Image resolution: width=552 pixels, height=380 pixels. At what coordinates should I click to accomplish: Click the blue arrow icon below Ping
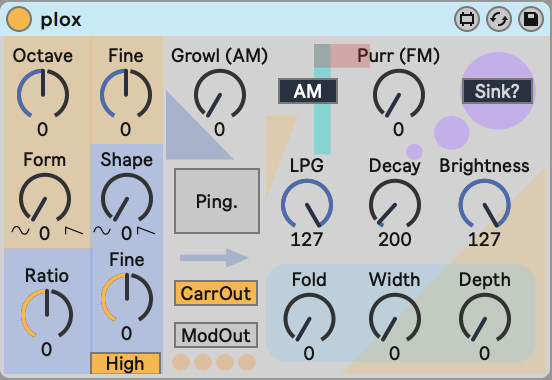point(214,258)
